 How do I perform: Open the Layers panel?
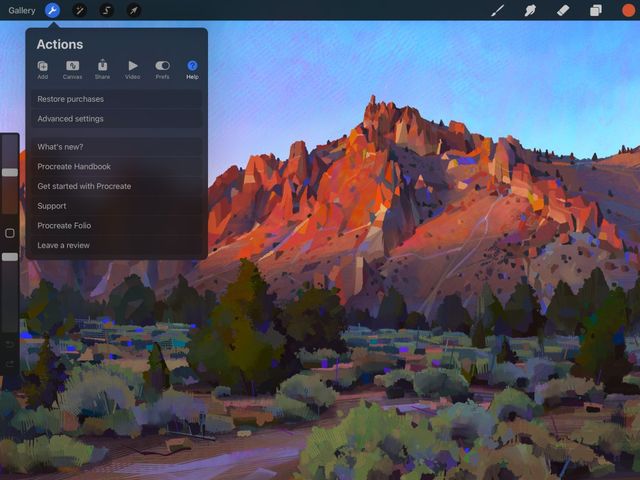[596, 10]
